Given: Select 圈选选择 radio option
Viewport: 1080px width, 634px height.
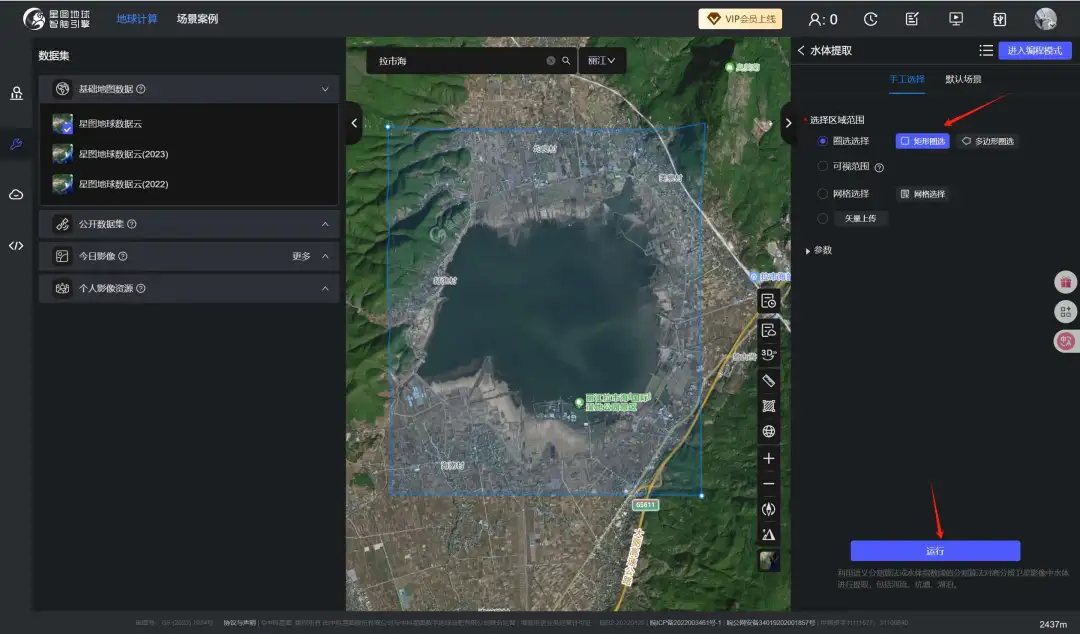Looking at the screenshot, I should point(822,141).
